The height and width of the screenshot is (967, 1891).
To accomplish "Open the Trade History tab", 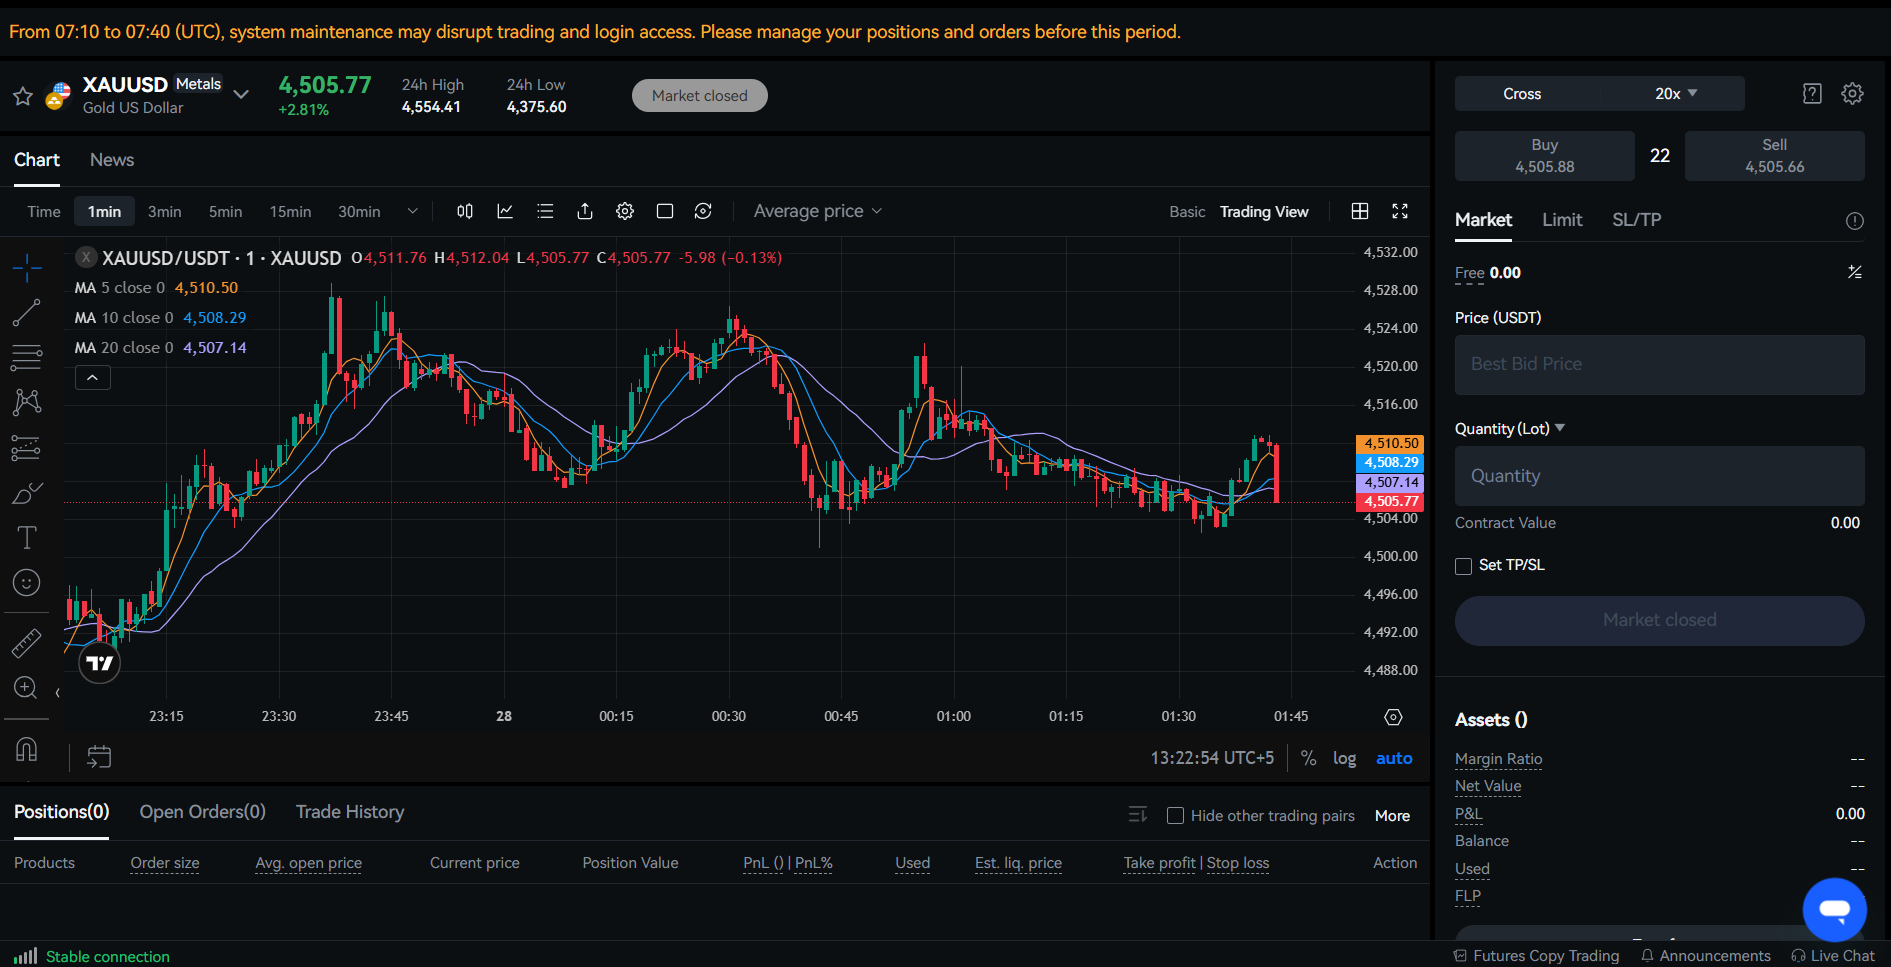I will (x=350, y=812).
